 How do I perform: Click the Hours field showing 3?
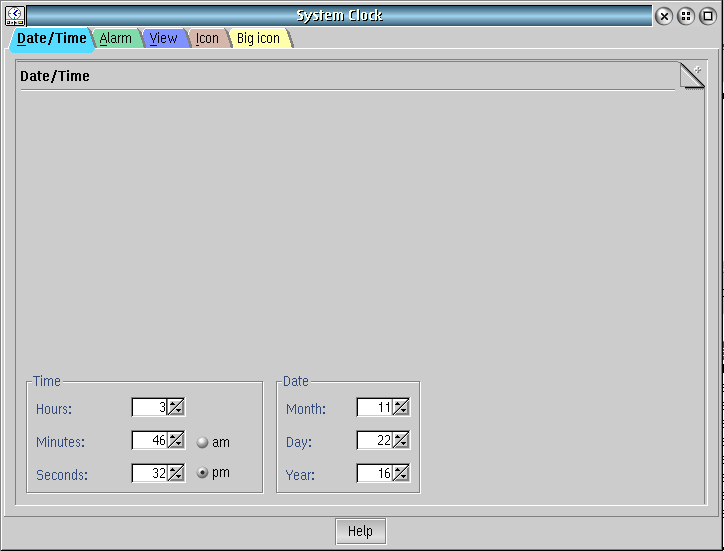tap(150, 407)
